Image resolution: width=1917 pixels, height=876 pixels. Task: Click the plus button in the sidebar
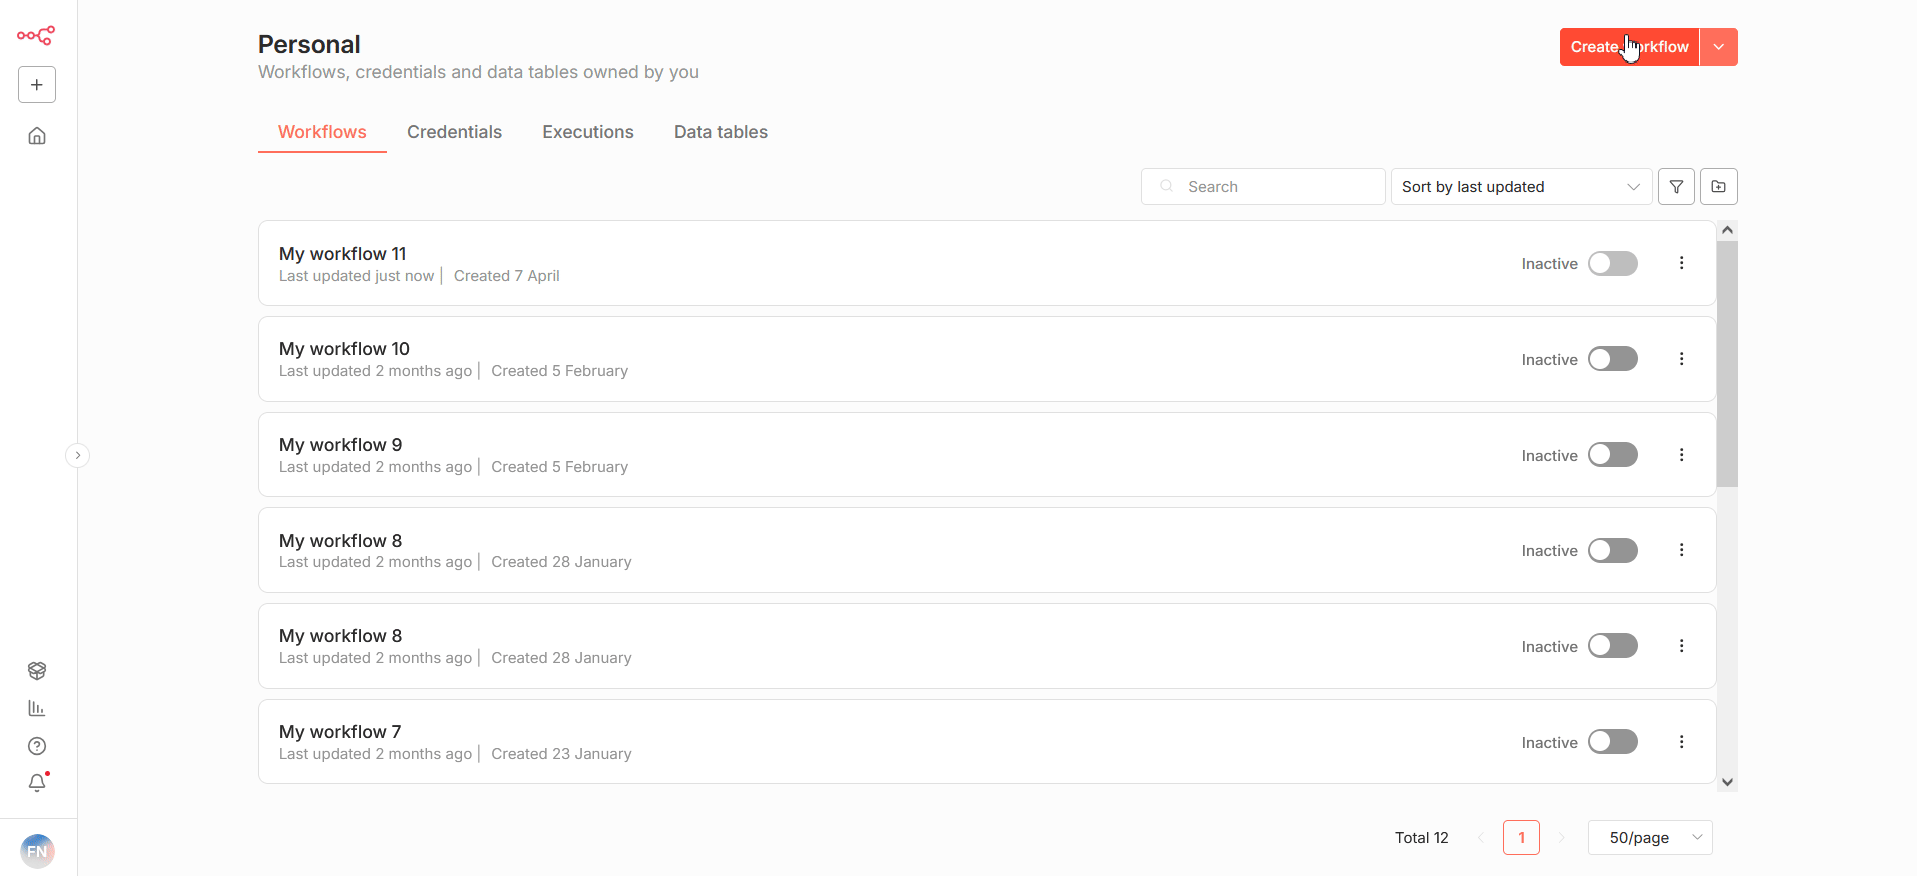point(37,85)
